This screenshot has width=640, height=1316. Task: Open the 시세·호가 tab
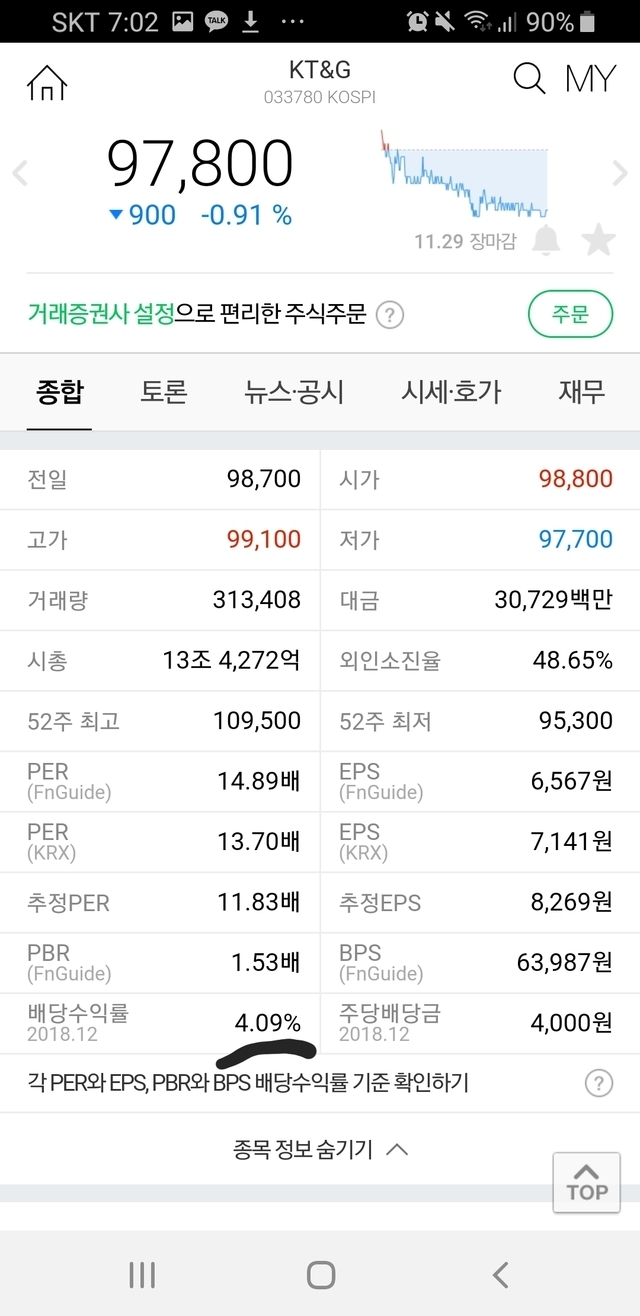[x=451, y=392]
